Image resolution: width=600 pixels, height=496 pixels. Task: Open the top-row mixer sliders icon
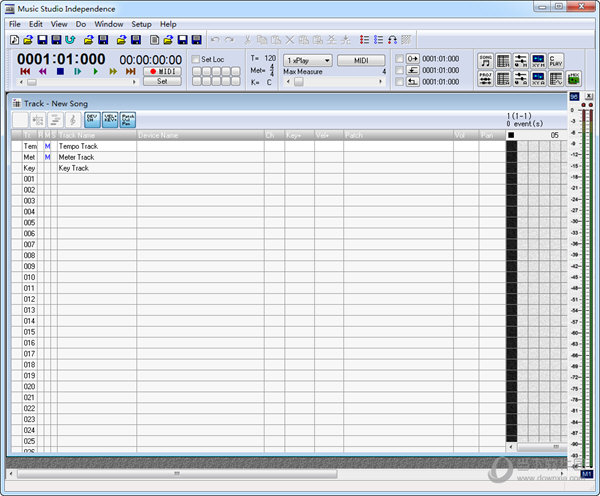[x=520, y=61]
